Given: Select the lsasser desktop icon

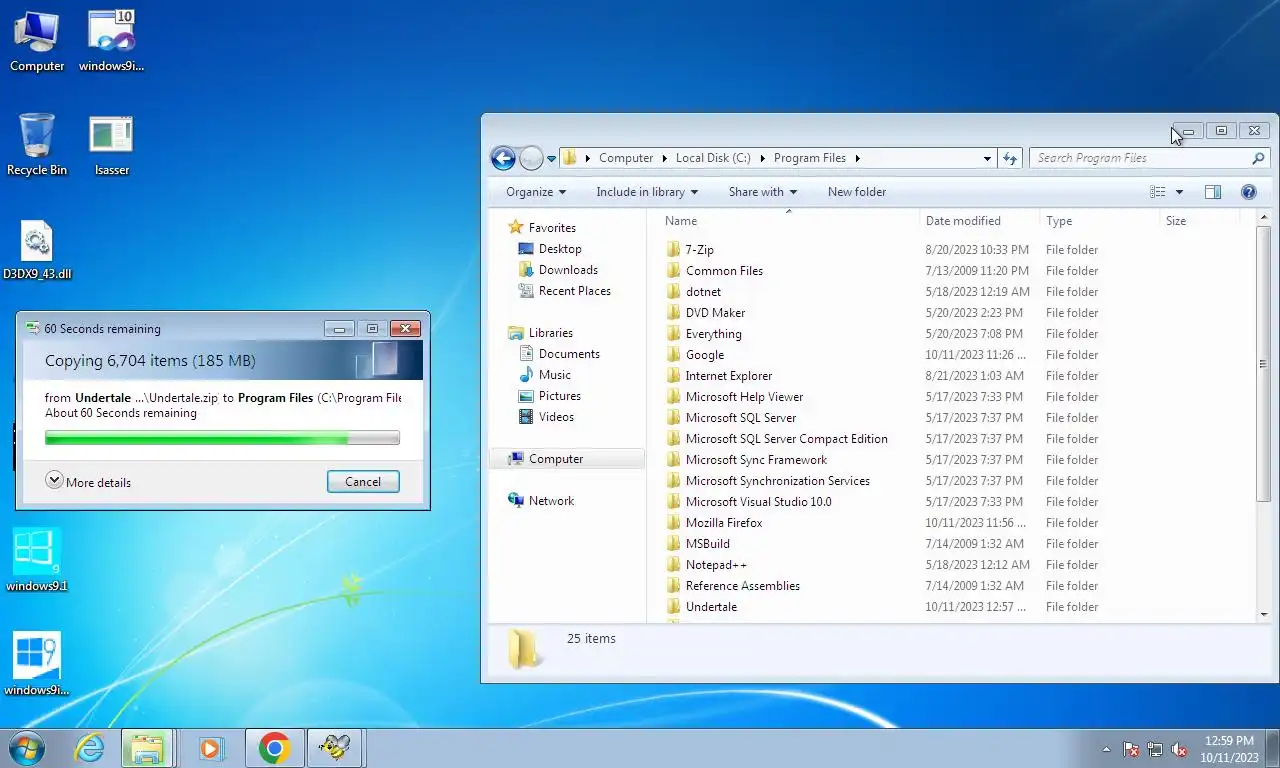Looking at the screenshot, I should coord(111,145).
